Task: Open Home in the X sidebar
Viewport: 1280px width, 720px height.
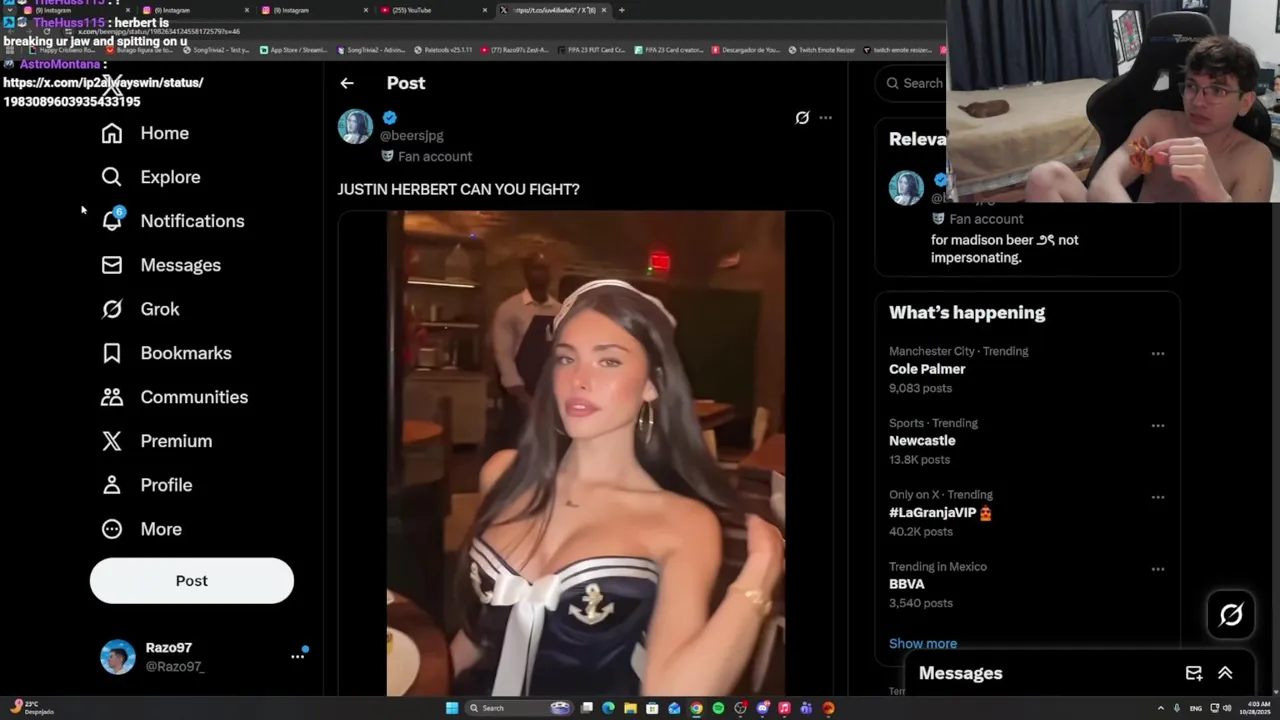Action: (x=145, y=133)
